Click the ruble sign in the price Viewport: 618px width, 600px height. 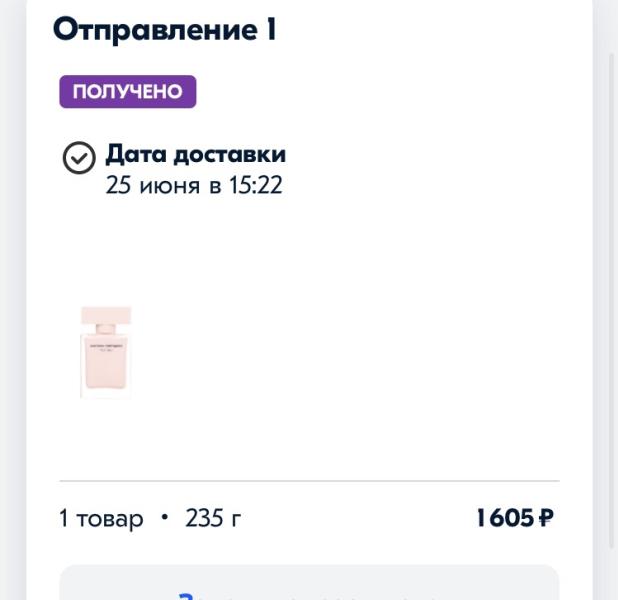[546, 518]
